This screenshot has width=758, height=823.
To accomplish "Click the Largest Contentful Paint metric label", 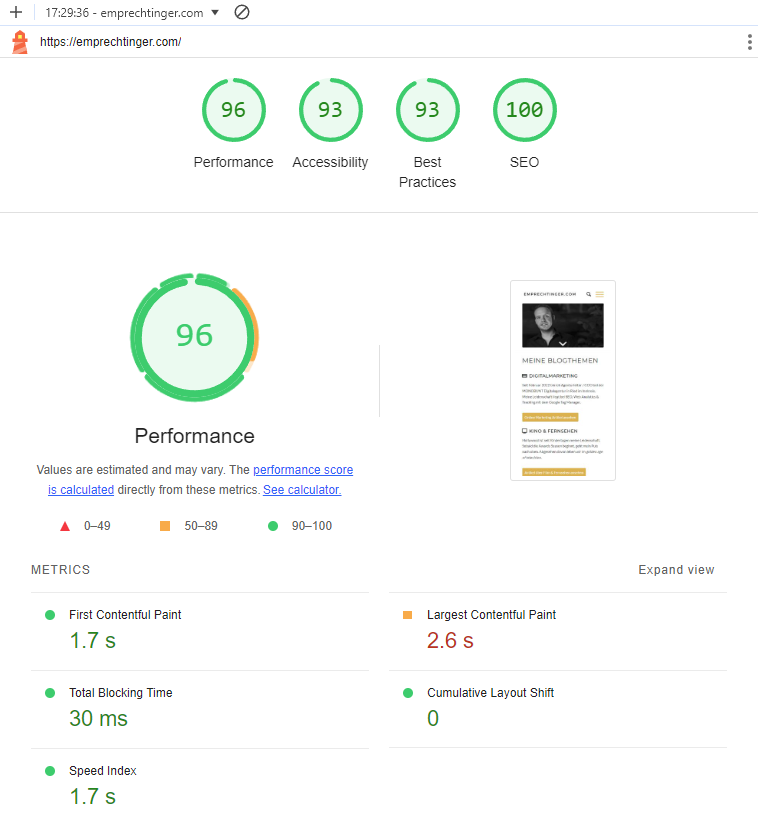I will (491, 615).
